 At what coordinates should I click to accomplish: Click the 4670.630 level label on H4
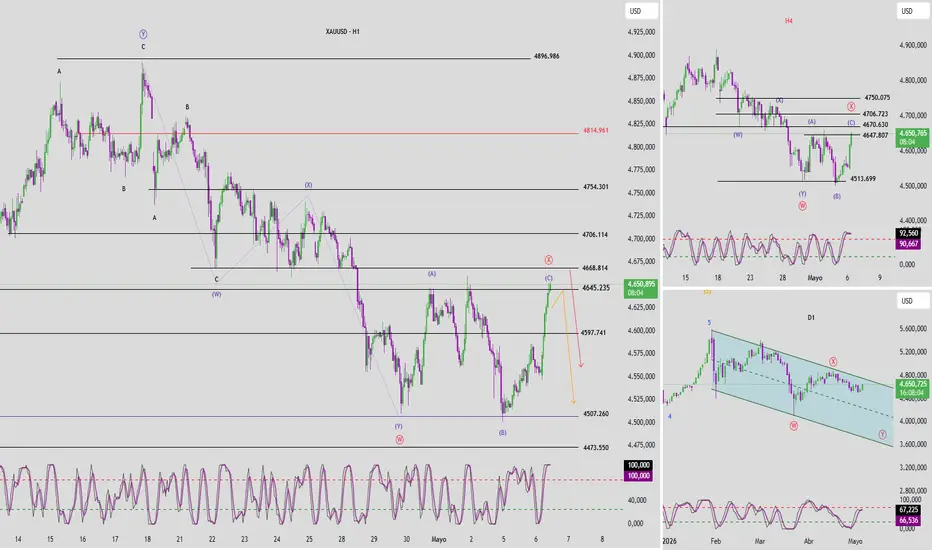coord(875,125)
